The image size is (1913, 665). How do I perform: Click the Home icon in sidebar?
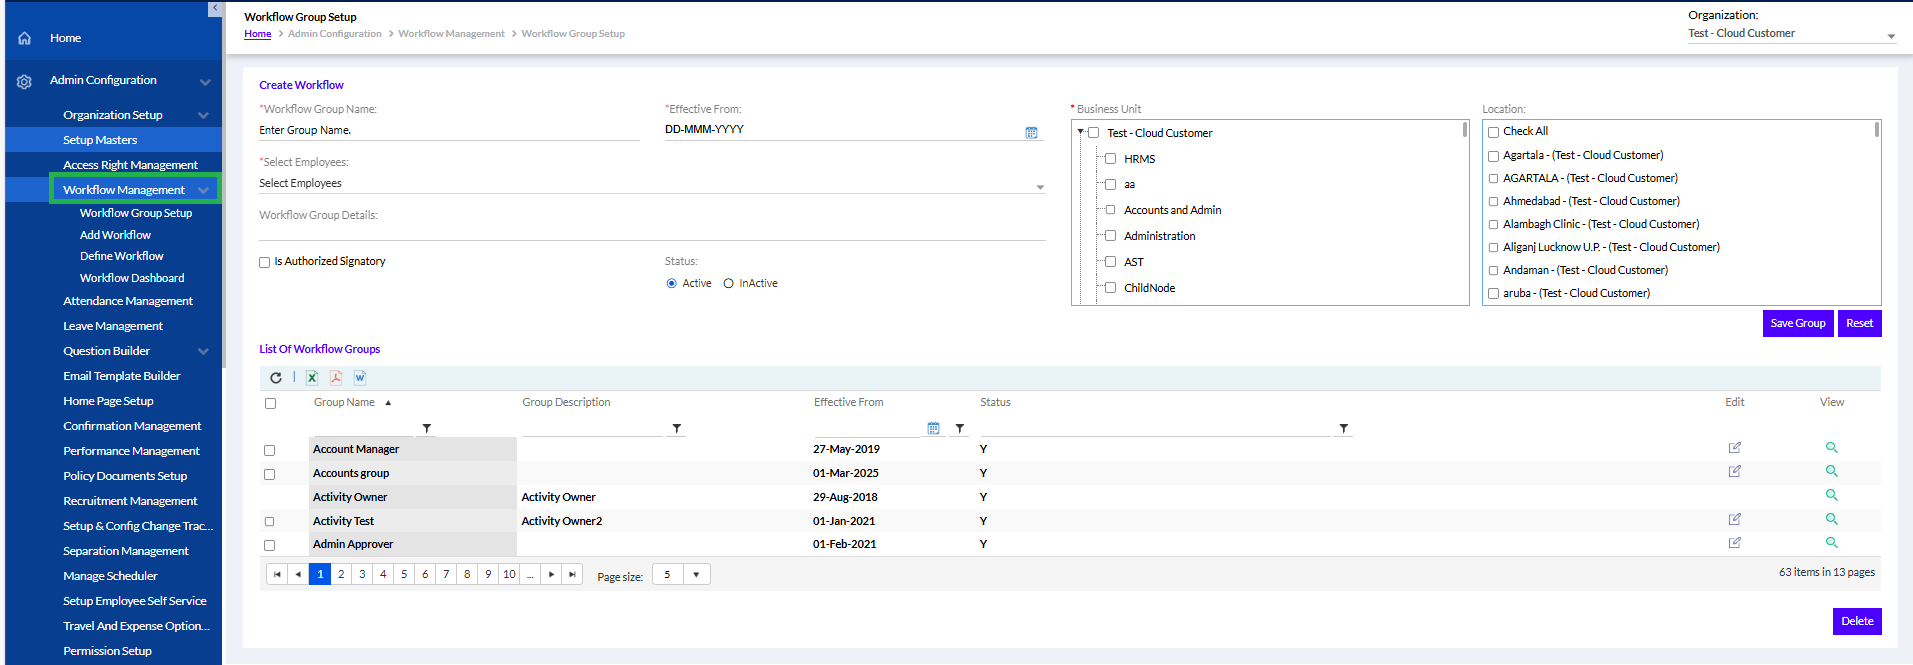click(x=25, y=38)
